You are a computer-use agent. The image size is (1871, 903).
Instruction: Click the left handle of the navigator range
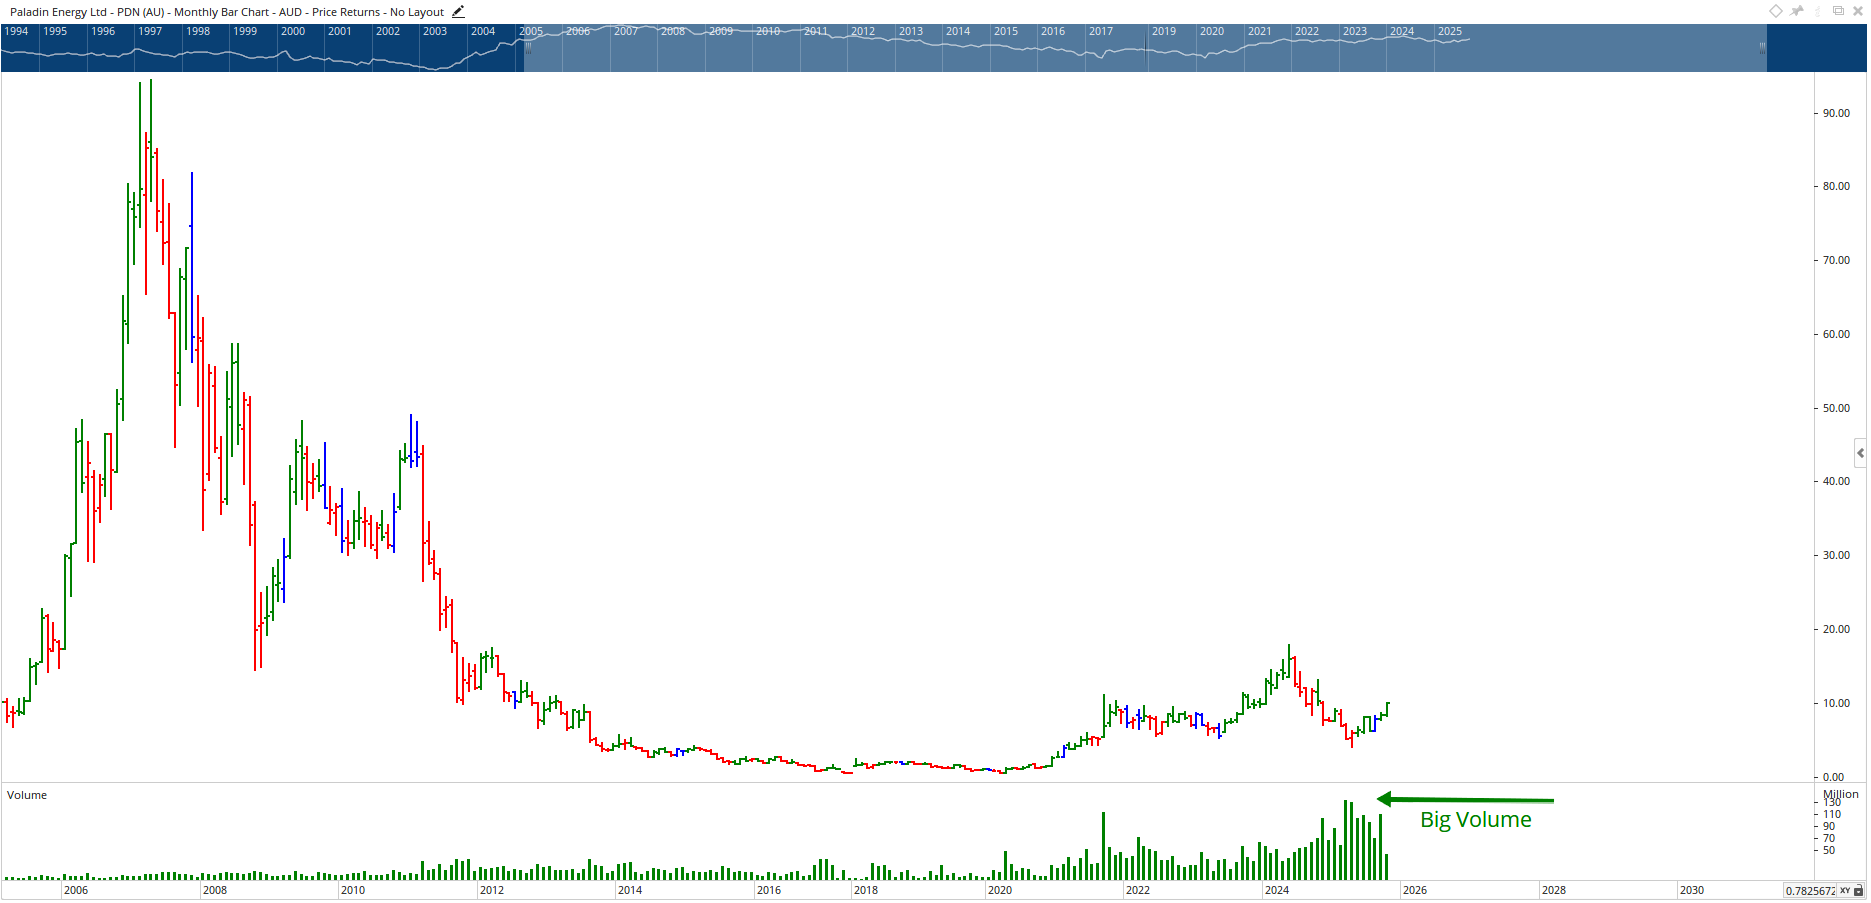528,47
